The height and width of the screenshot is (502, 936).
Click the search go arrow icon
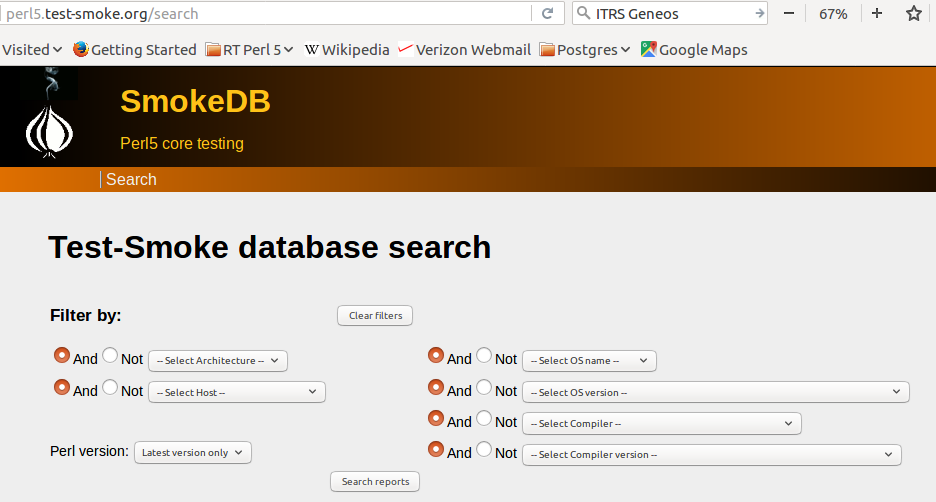pyautogui.click(x=759, y=14)
